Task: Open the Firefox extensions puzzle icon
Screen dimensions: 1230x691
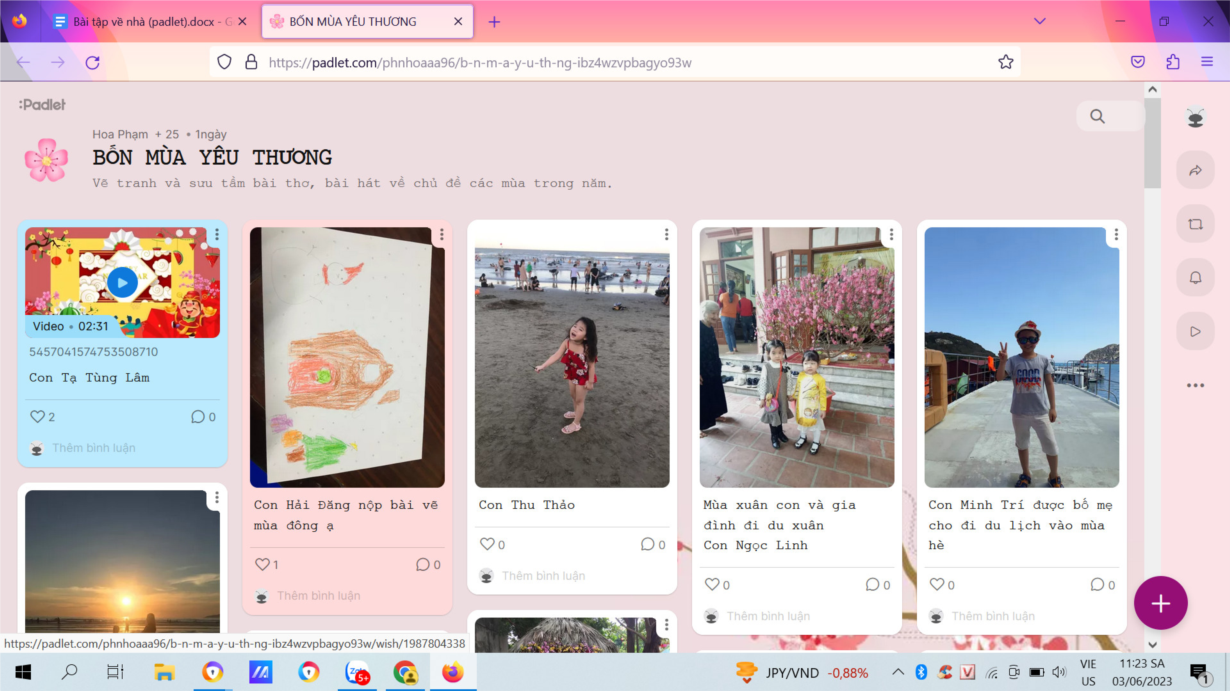Action: 1173,62
